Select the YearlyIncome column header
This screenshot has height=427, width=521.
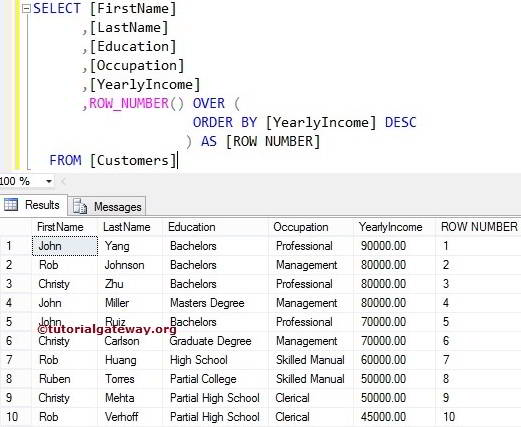[394, 227]
